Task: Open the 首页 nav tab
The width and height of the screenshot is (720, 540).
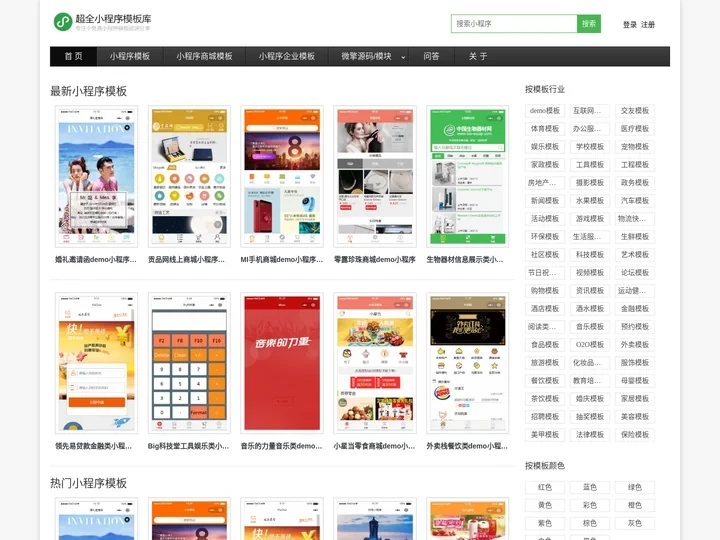Action: point(73,56)
